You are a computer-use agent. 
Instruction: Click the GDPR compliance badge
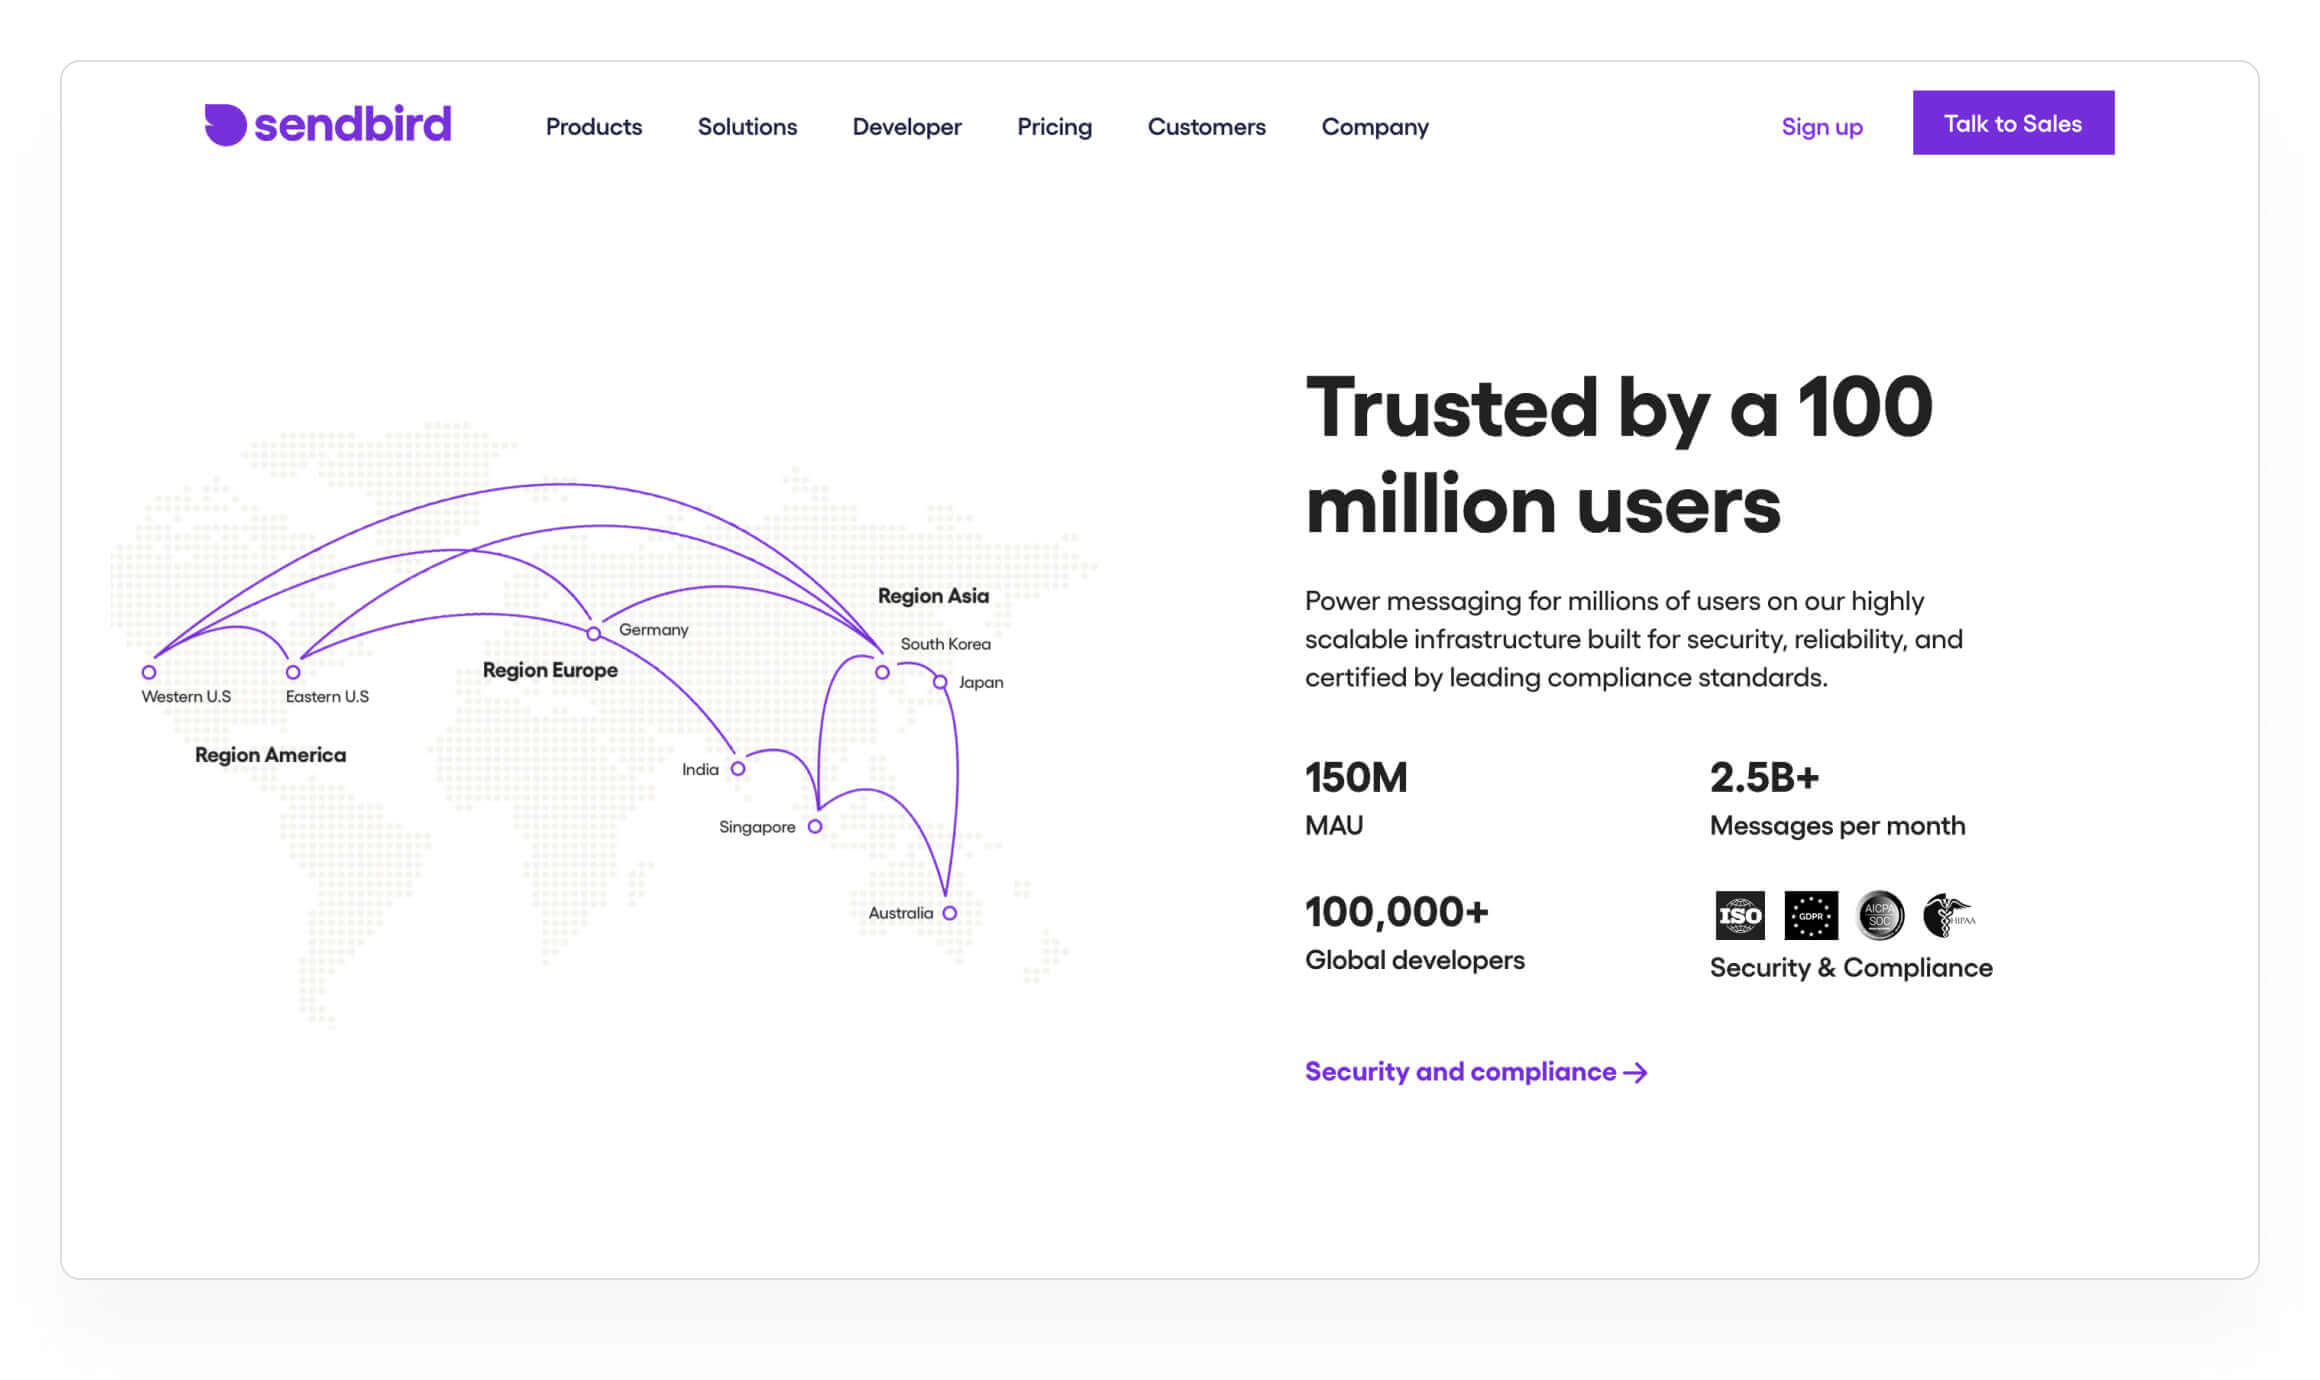[x=1810, y=915]
